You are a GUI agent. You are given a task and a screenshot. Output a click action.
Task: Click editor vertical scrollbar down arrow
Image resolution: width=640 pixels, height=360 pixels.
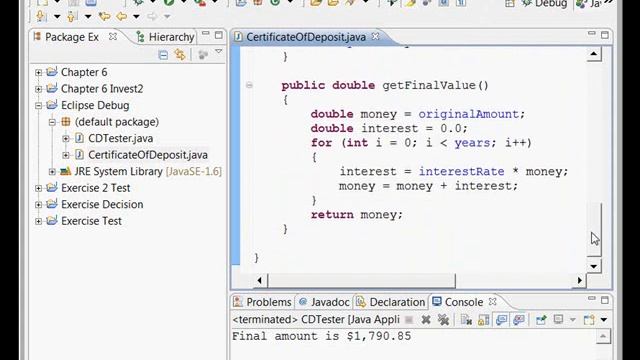594,267
